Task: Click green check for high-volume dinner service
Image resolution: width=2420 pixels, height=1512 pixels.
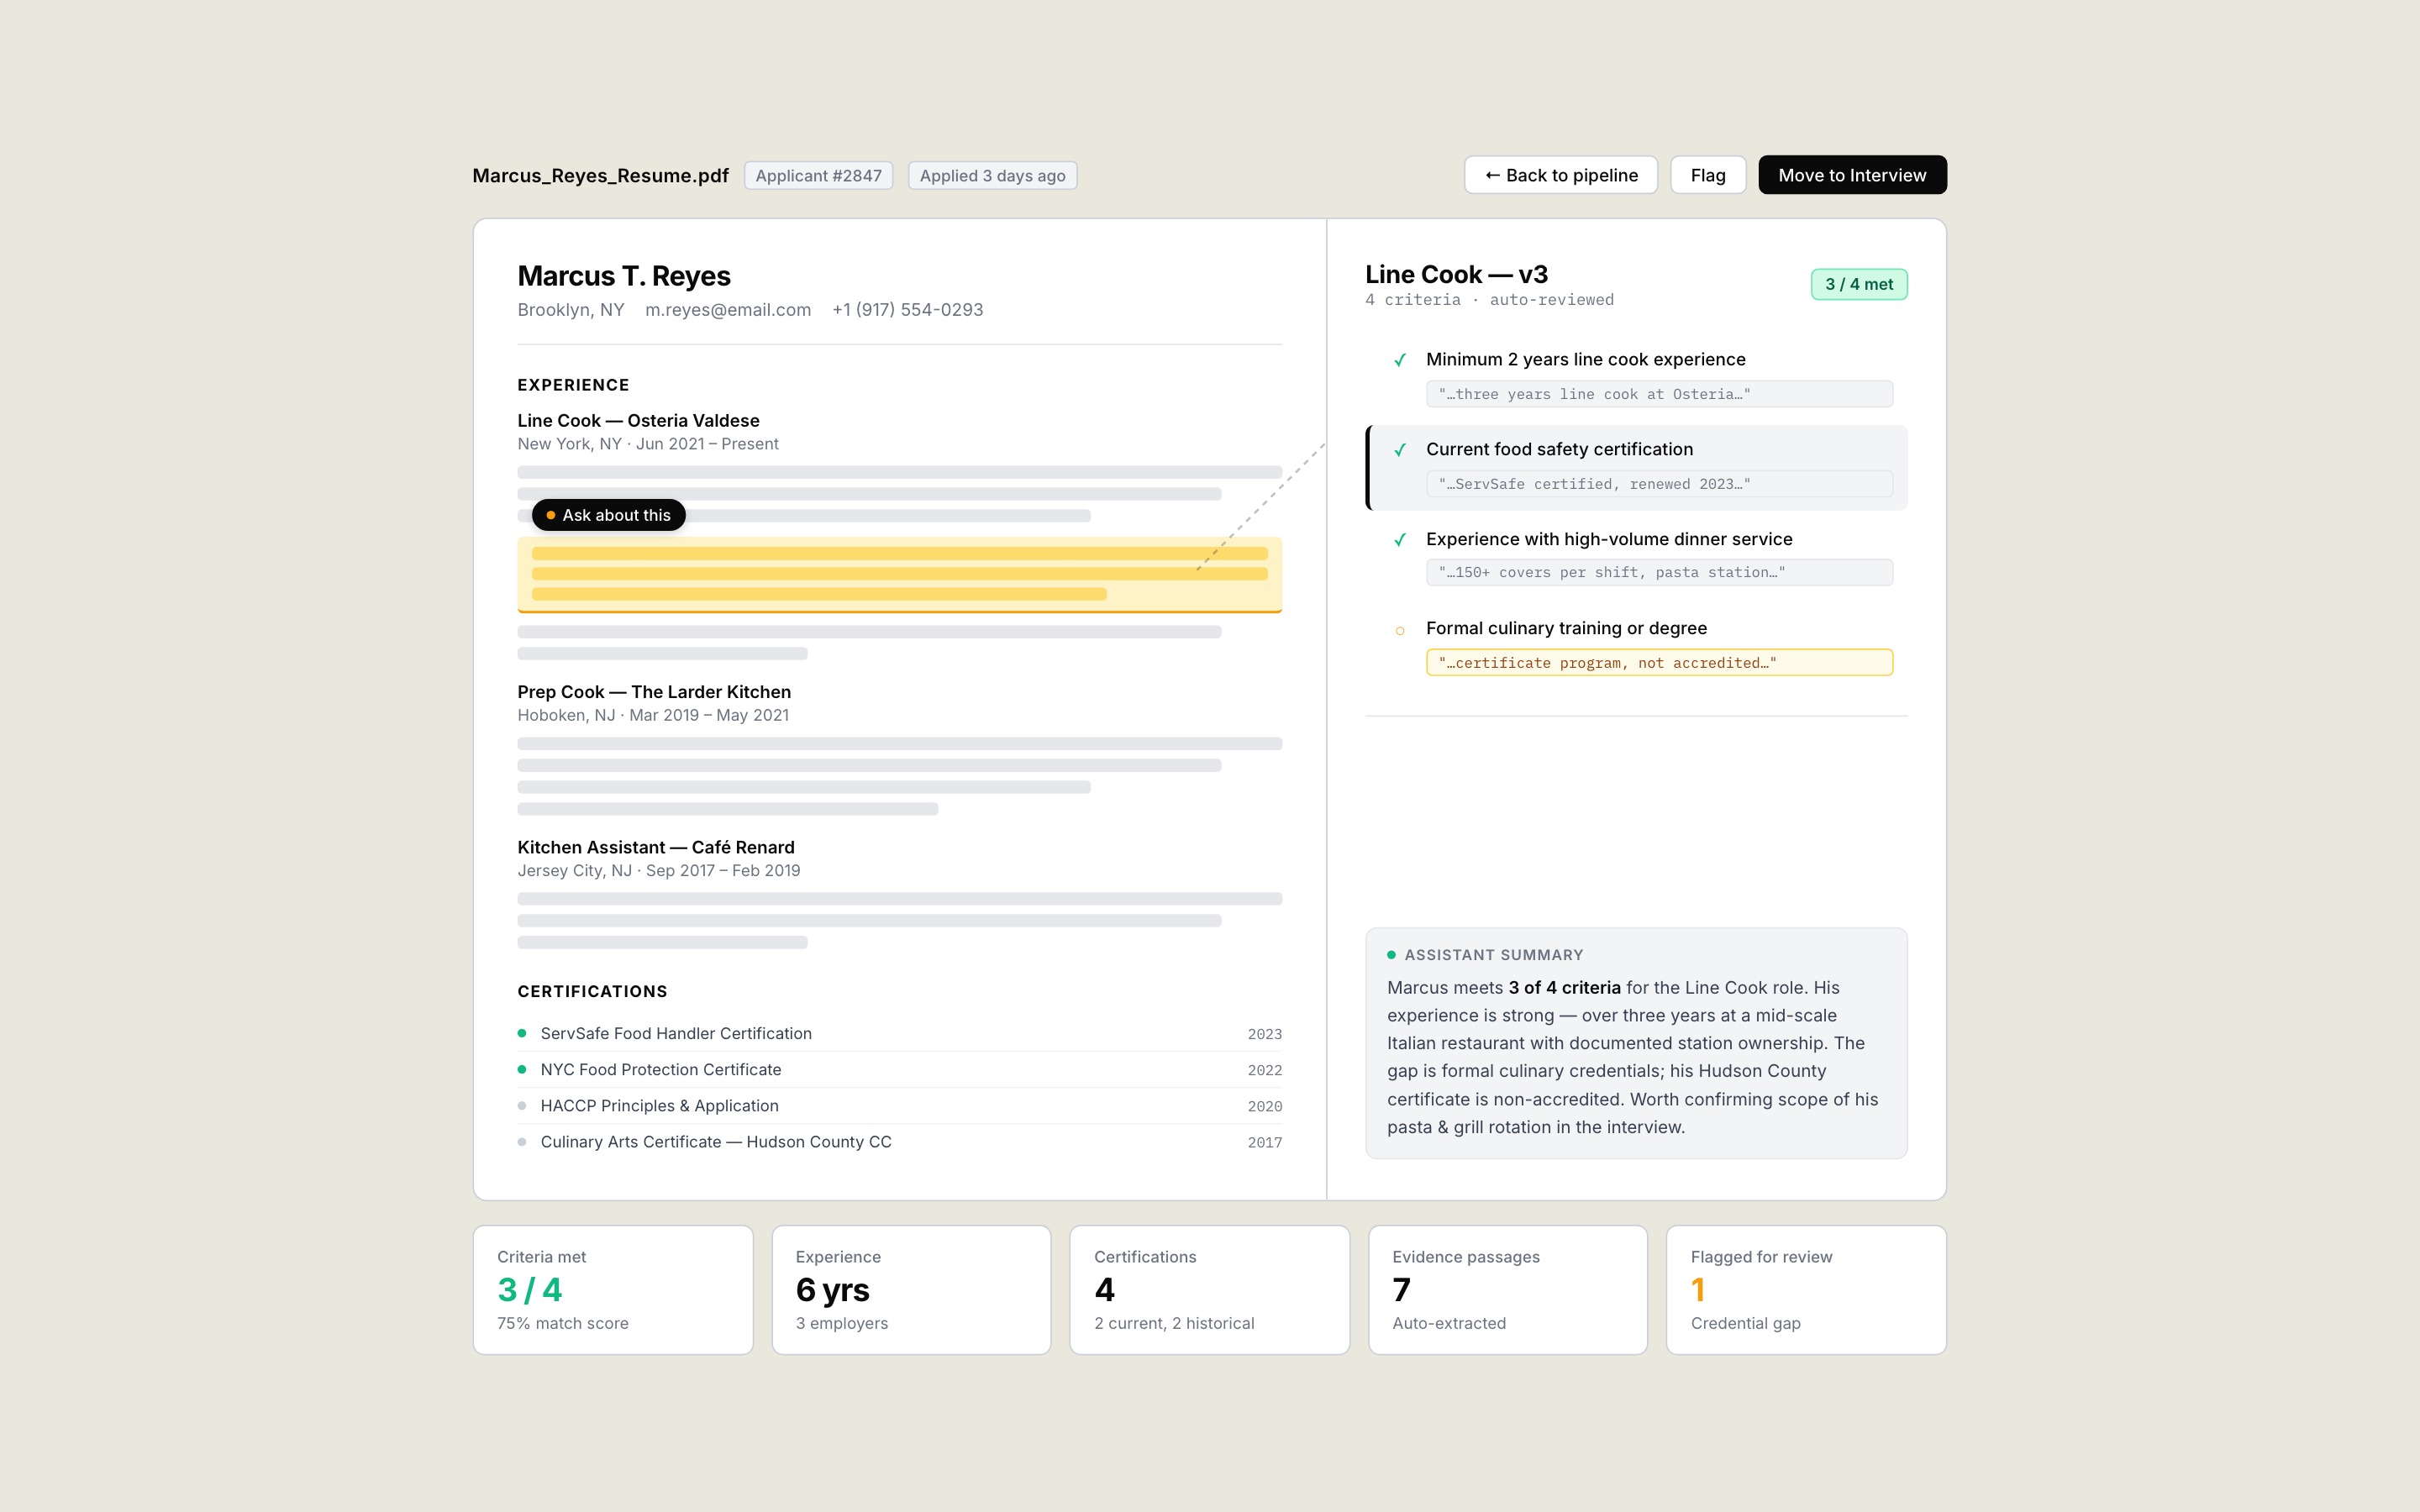Action: pos(1400,540)
